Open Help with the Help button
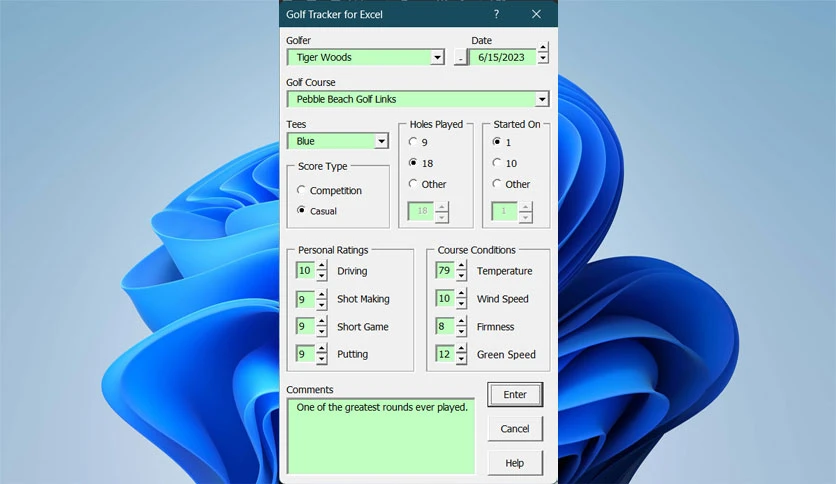The image size is (836, 484). coord(515,463)
